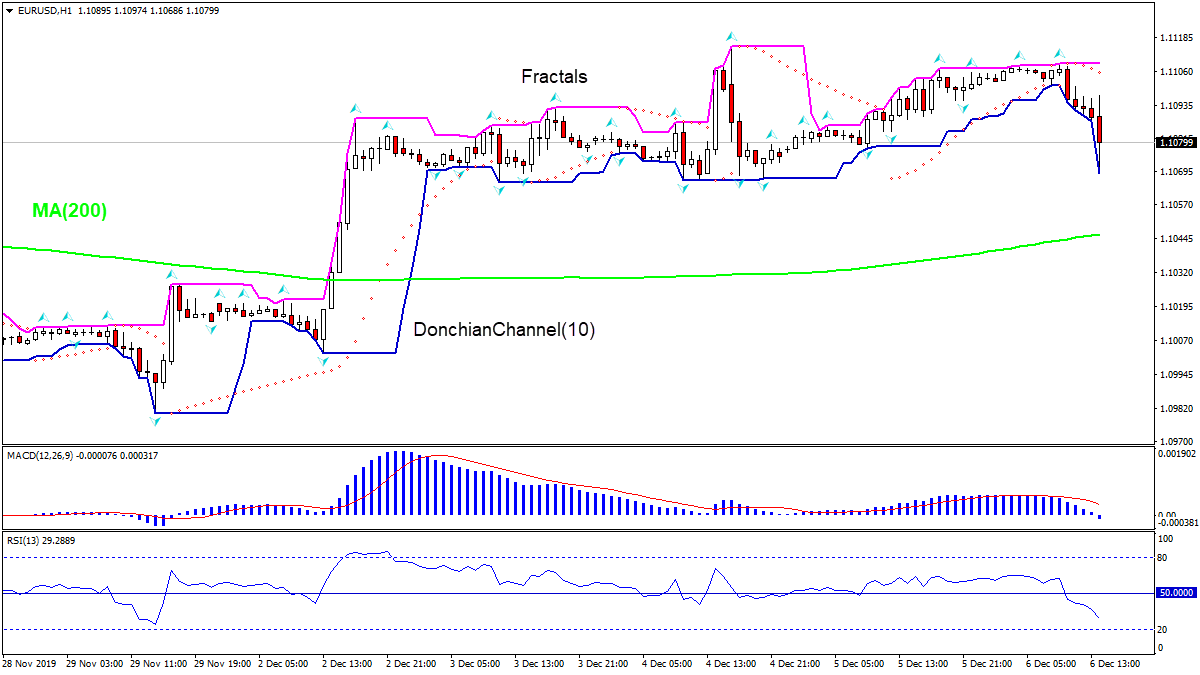Click time axis label 5 Dec 21:00
The height and width of the screenshot is (675, 1200).
pyautogui.click(x=989, y=663)
